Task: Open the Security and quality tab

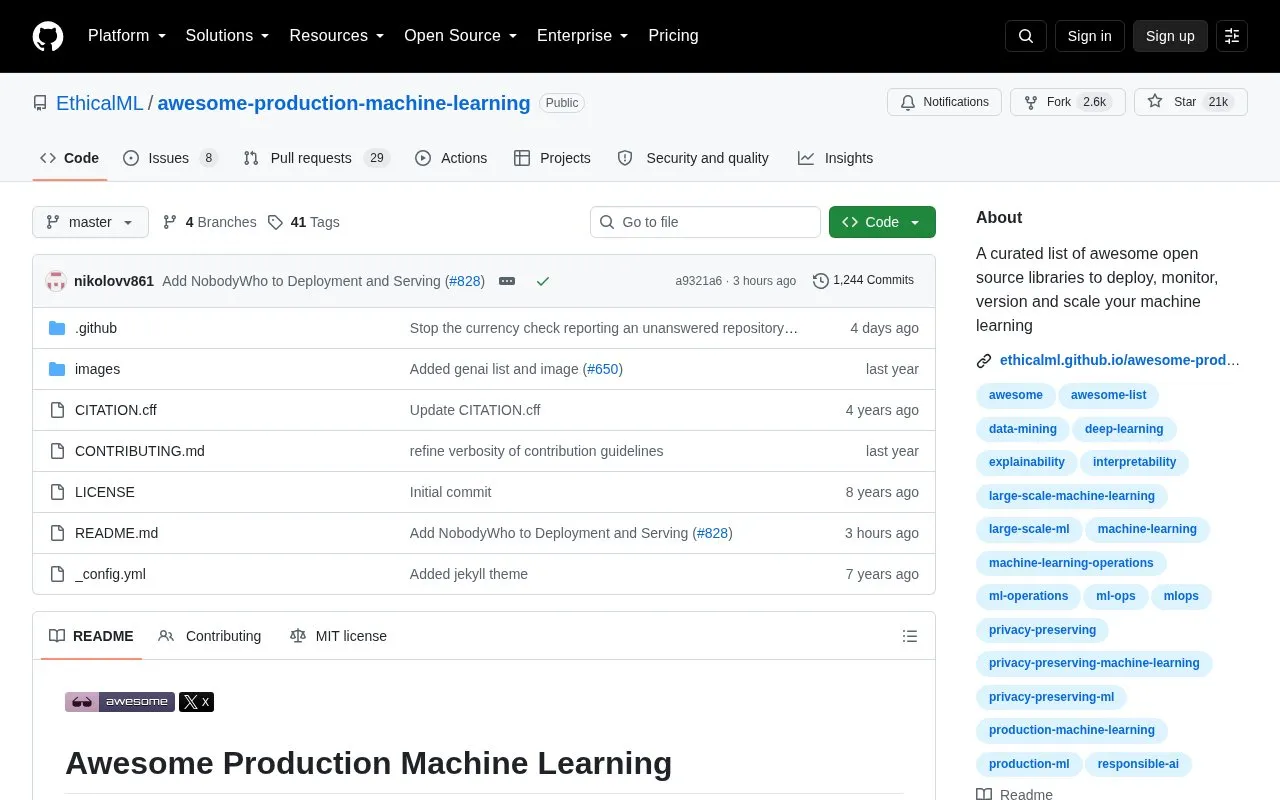Action: 693,158
